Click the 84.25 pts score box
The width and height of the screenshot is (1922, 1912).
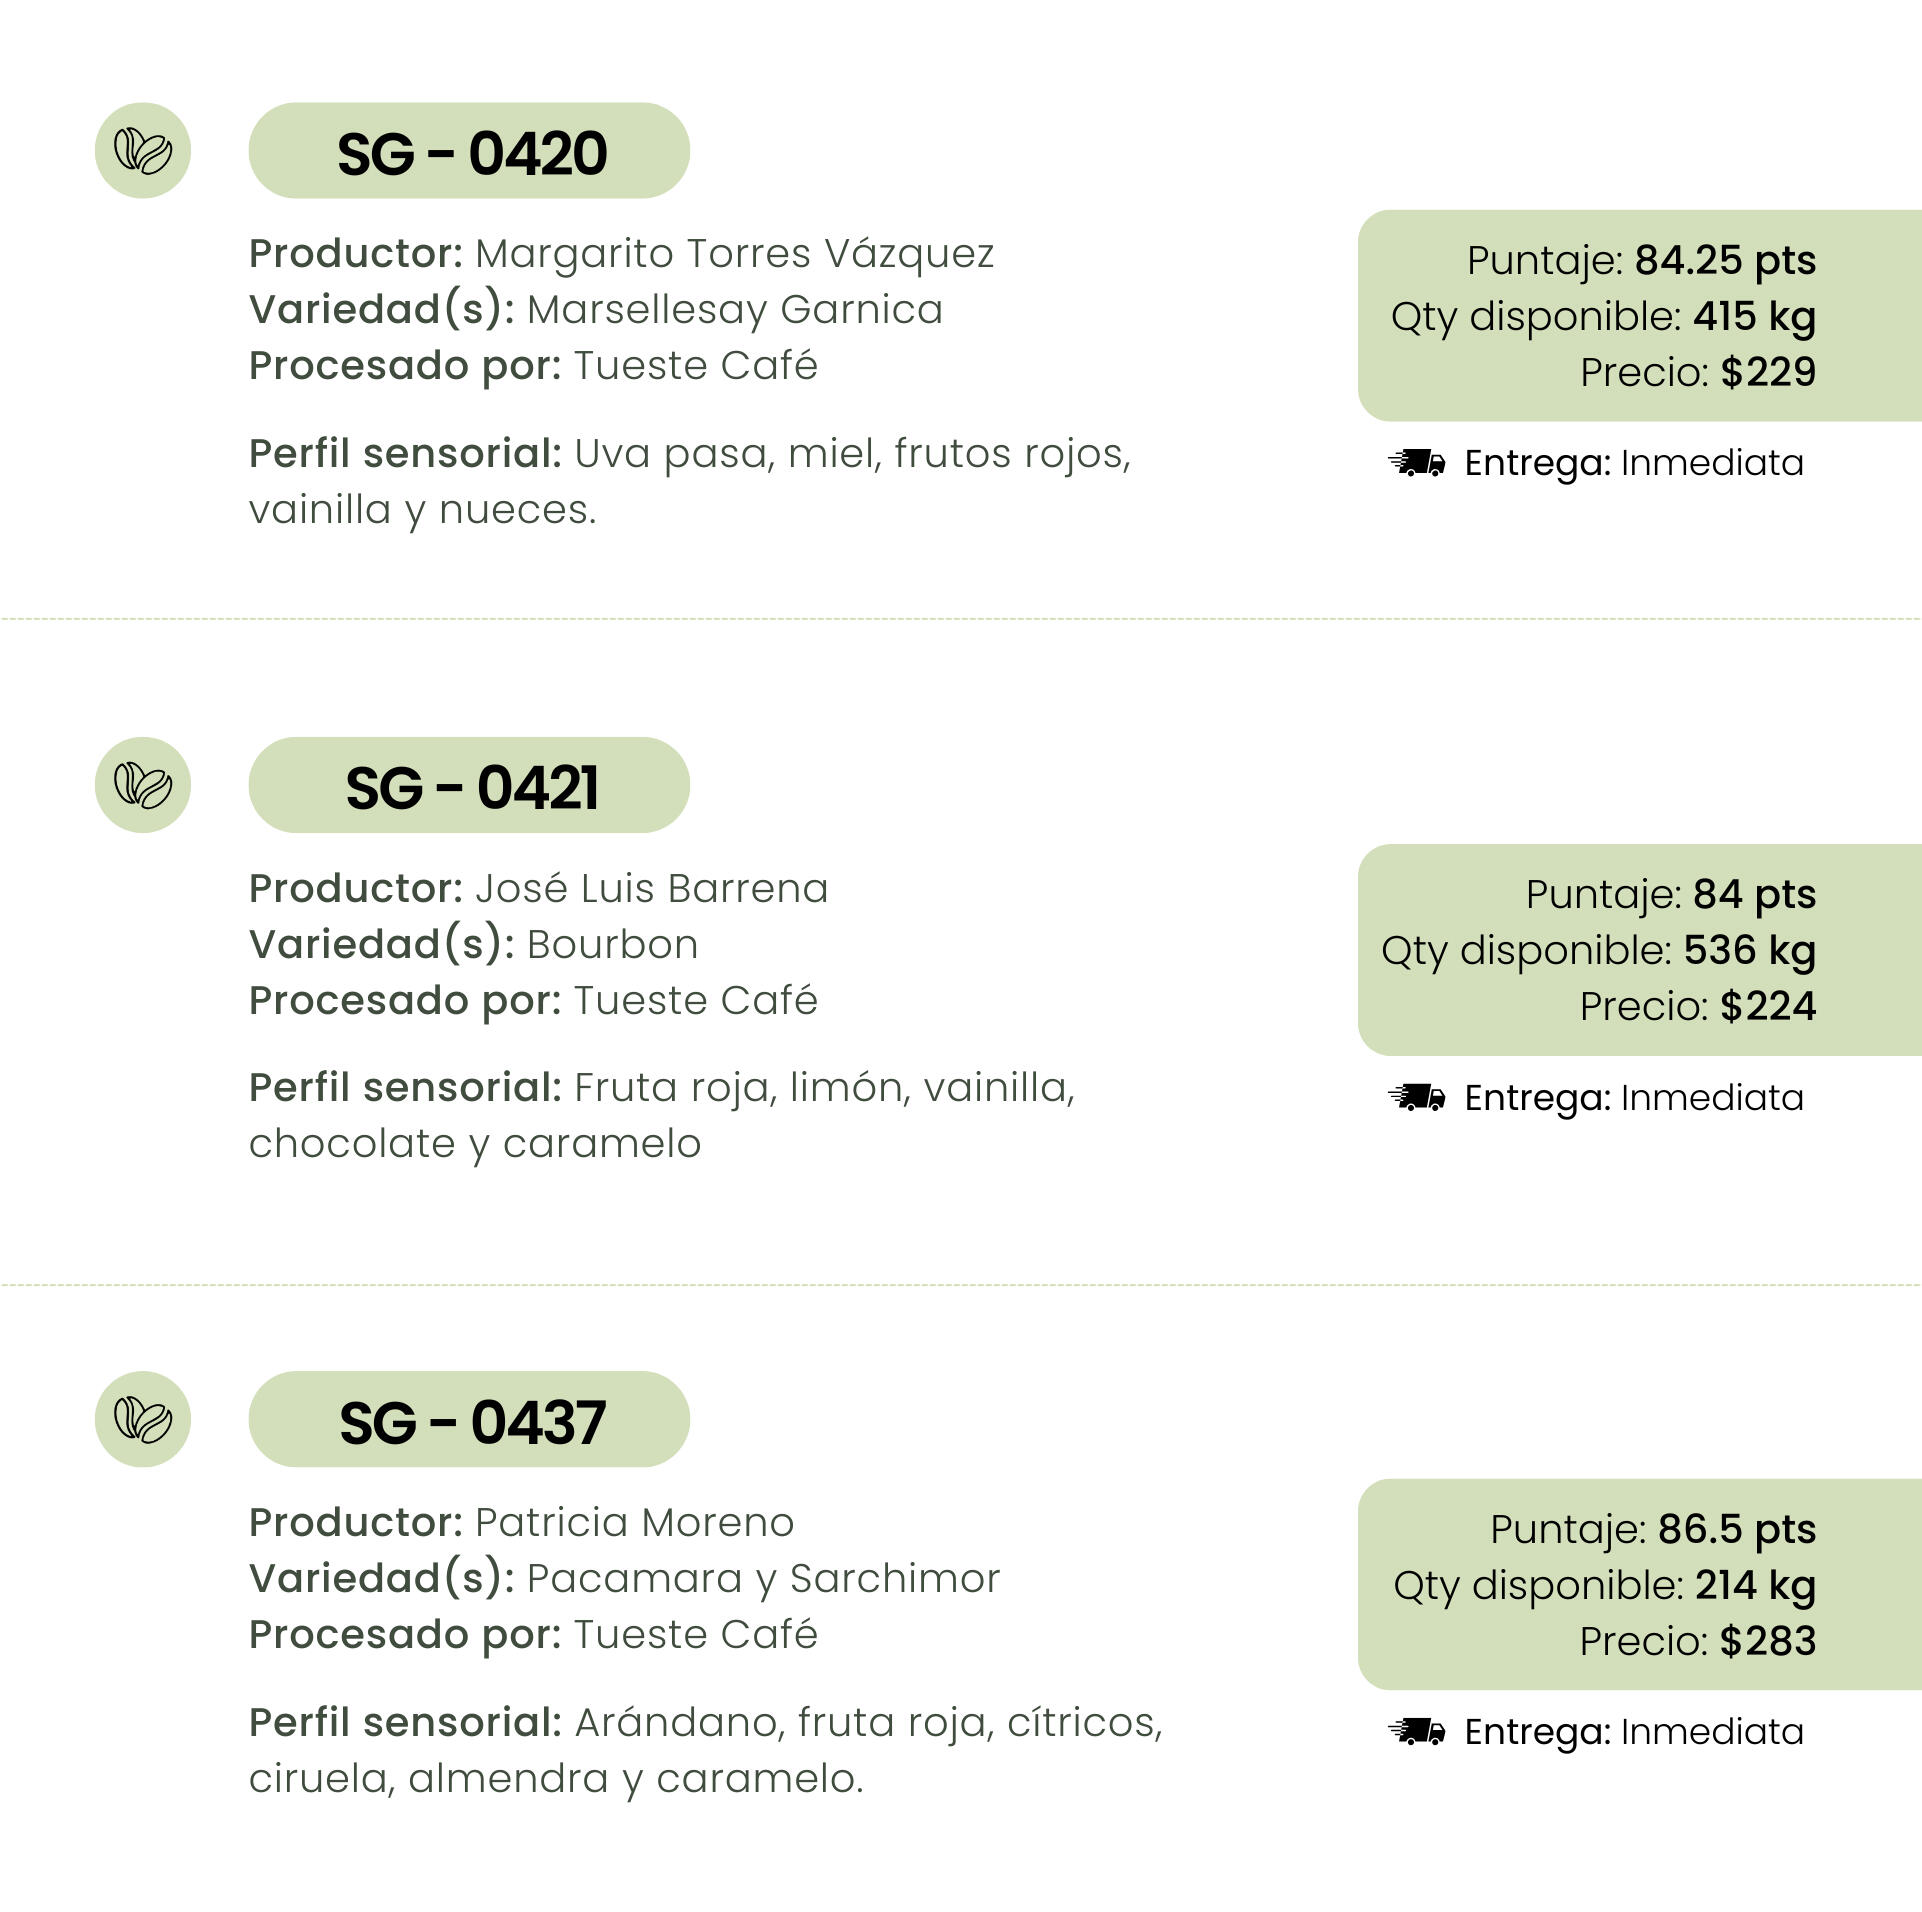[x=1639, y=315]
